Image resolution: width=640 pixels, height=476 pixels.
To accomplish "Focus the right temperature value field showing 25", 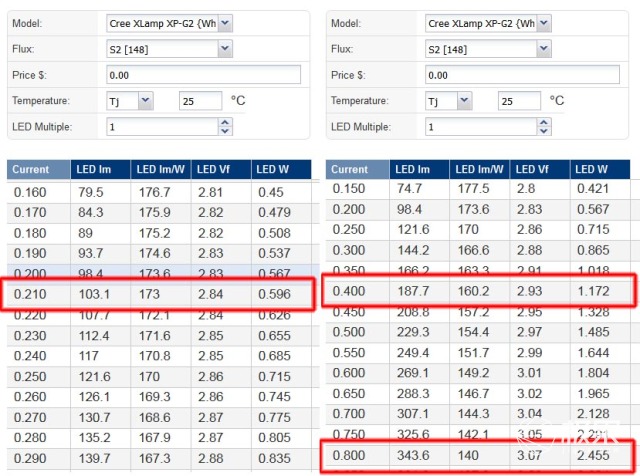I will [x=520, y=101].
